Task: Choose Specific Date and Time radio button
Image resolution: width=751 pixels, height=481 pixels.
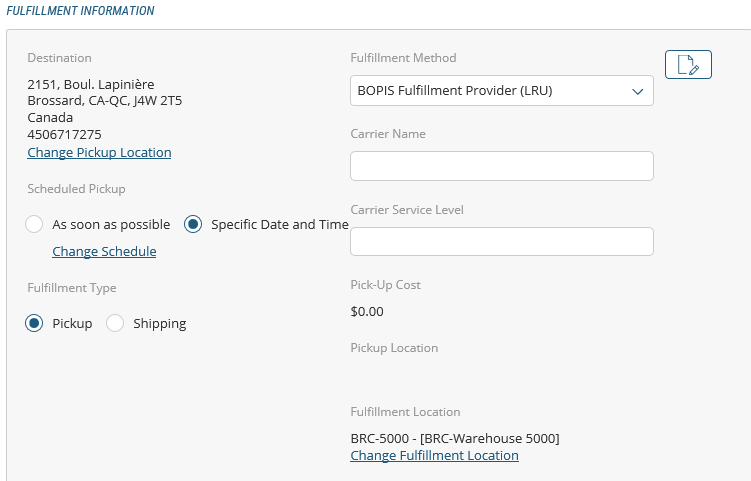Action: 194,225
